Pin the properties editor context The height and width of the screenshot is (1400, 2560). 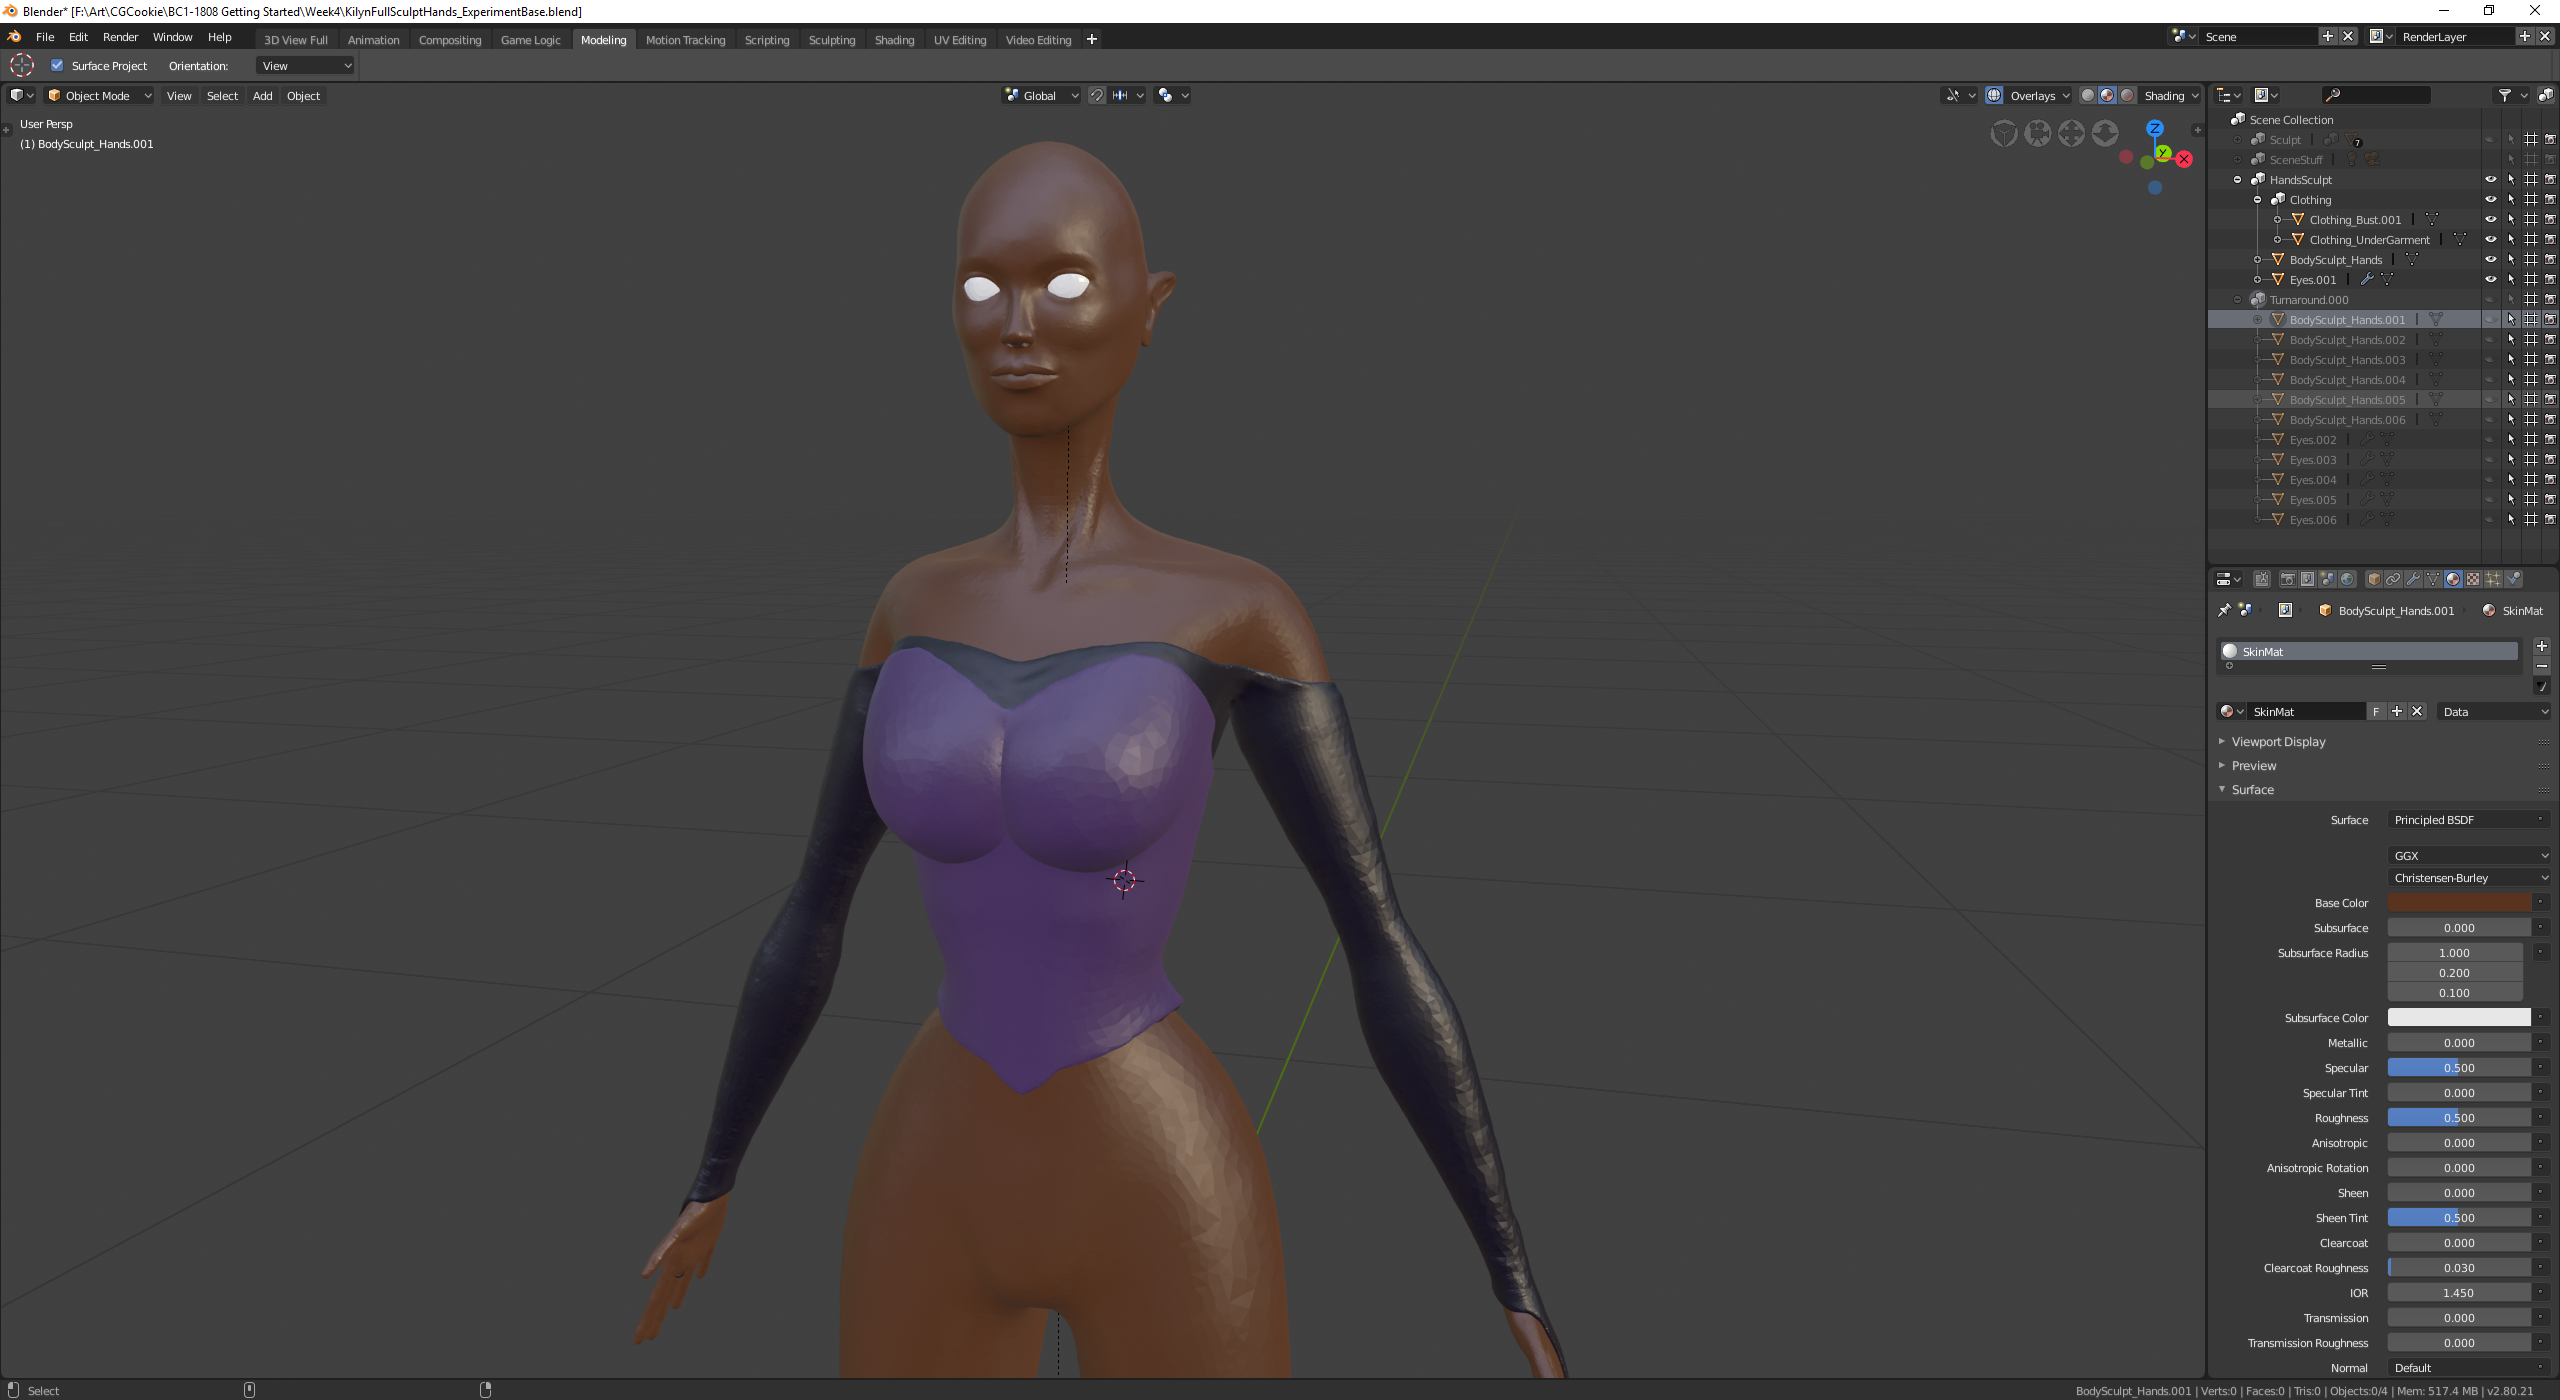[x=2224, y=610]
